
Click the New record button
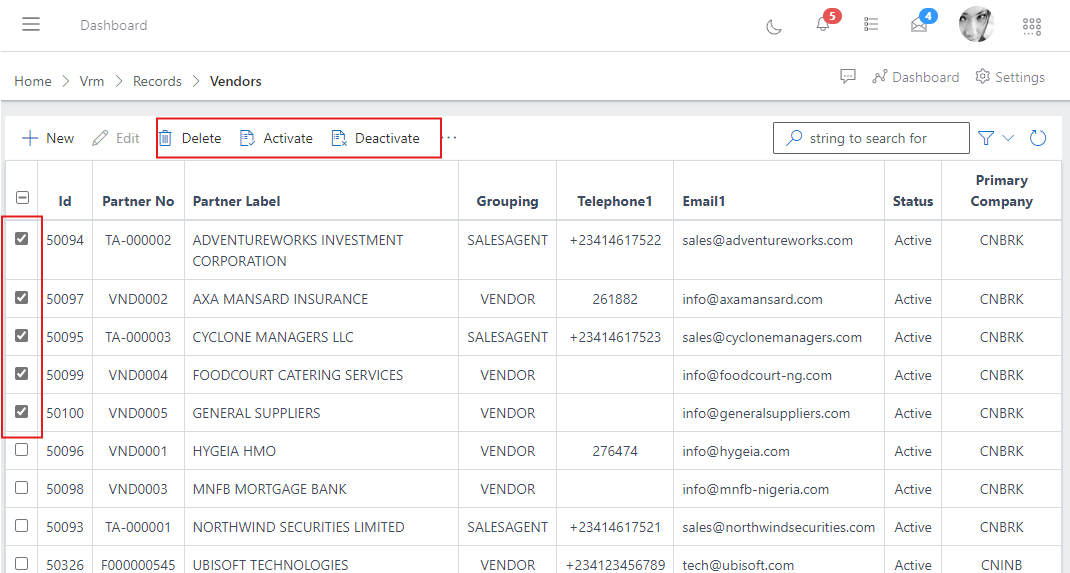(48, 138)
